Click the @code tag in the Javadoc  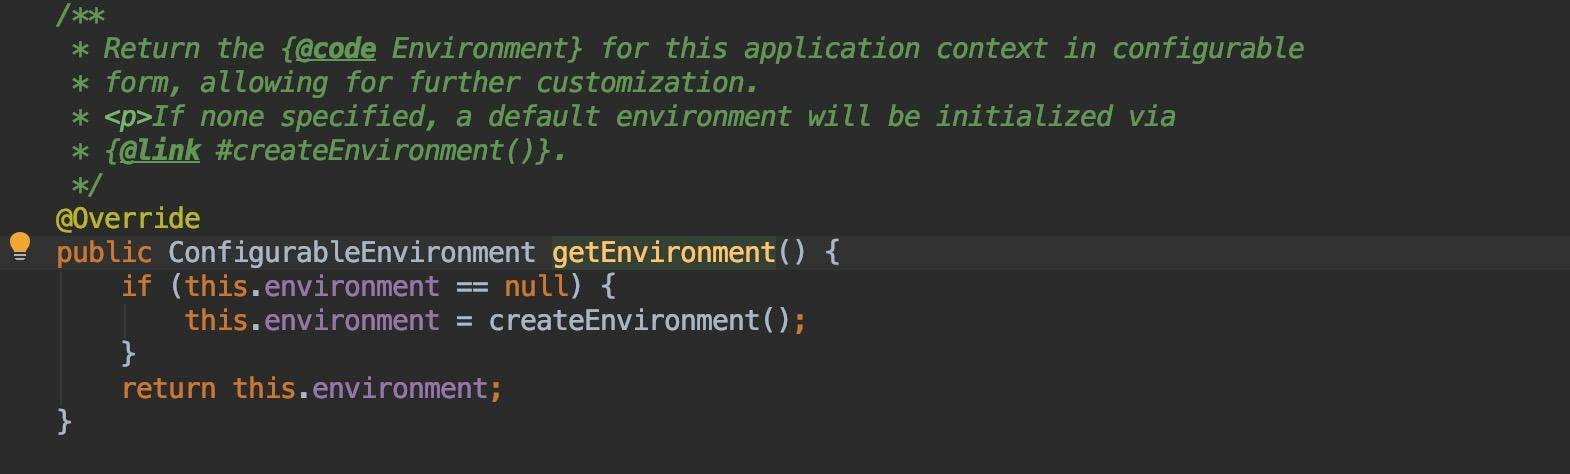click(x=335, y=49)
